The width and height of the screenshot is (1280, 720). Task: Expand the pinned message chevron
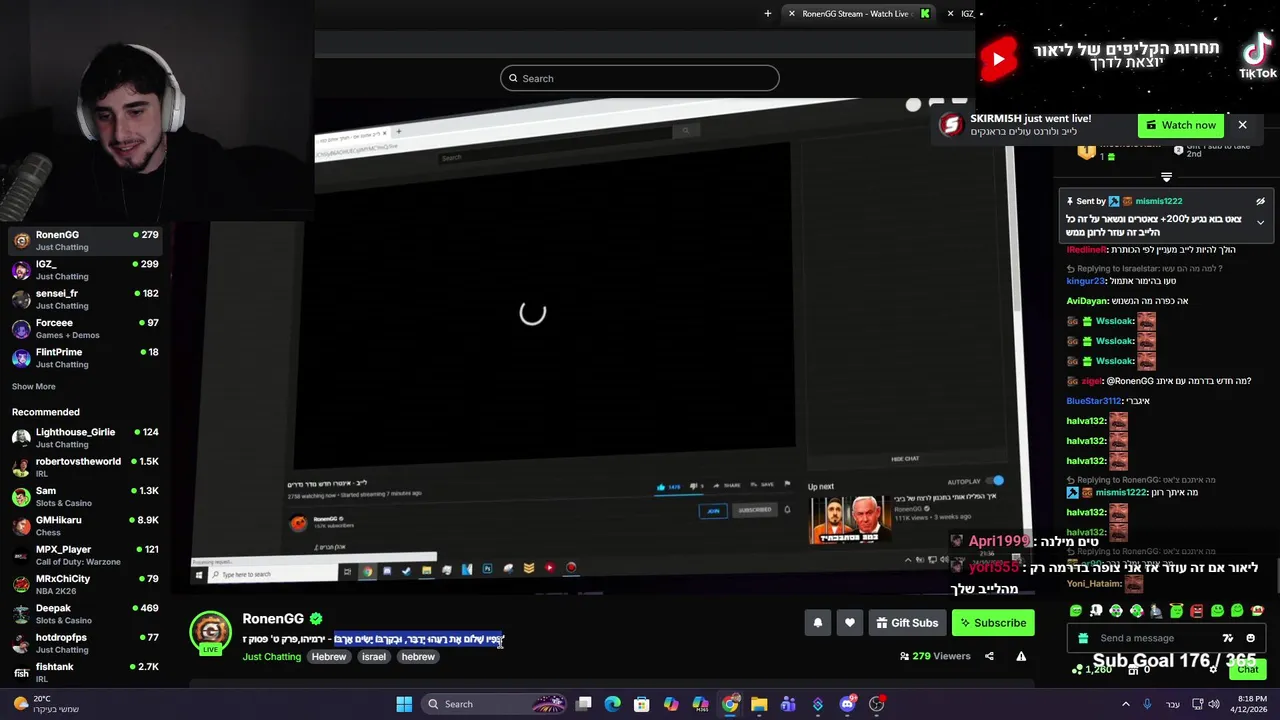point(1260,222)
